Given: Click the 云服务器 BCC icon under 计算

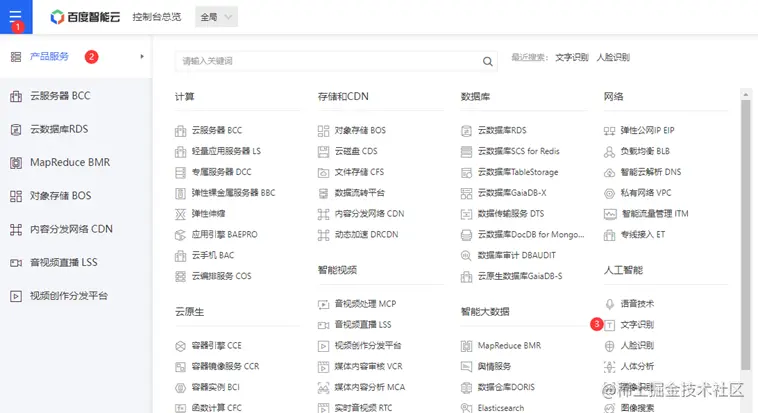Looking at the screenshot, I should click(180, 131).
